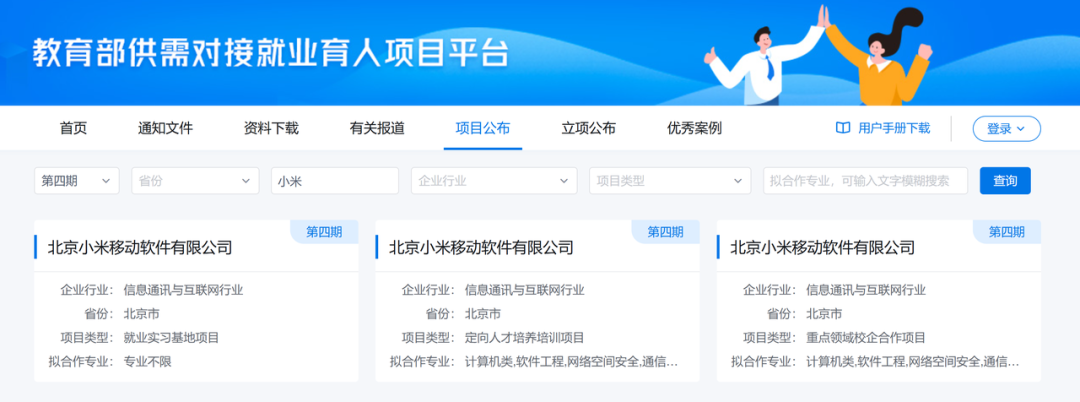Viewport: 1080px width, 402px height.
Task: Click the 小米 company search field
Action: (334, 181)
